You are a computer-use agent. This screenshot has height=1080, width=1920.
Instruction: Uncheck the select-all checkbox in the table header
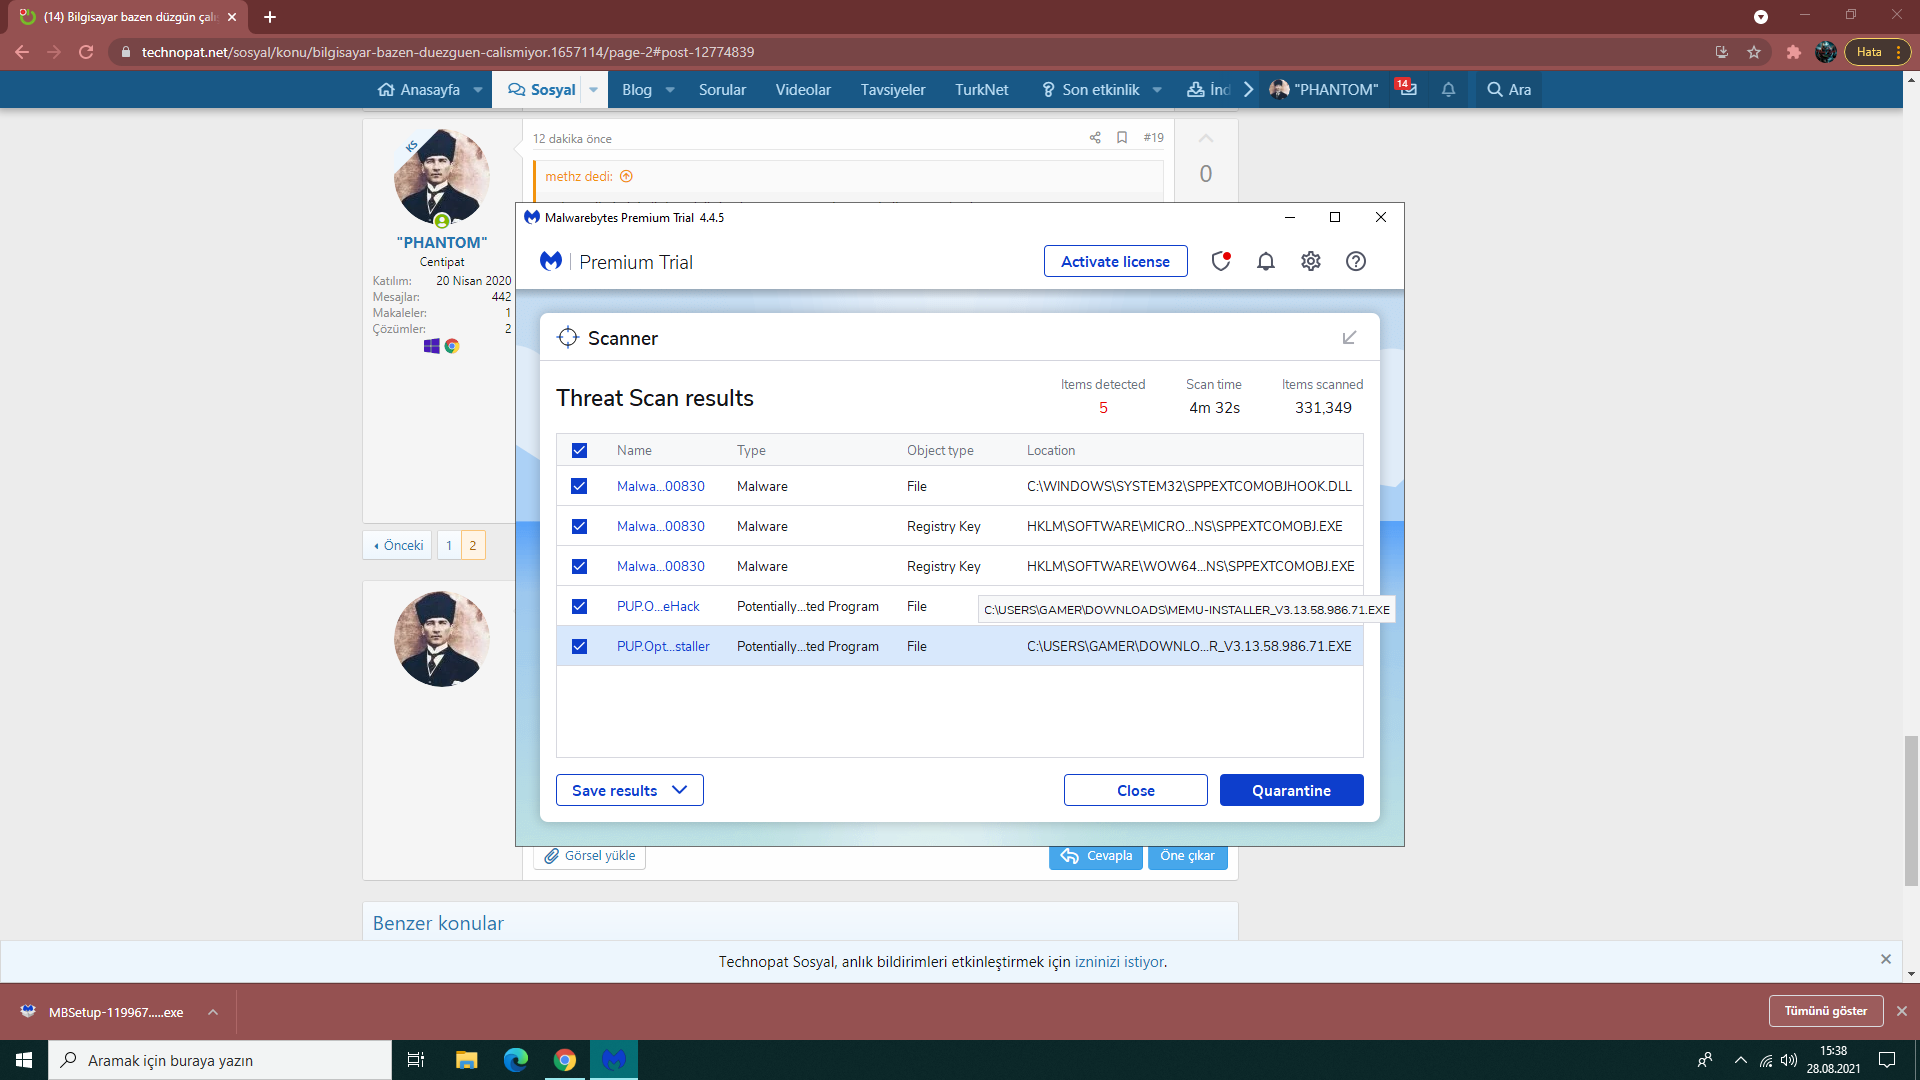(579, 450)
